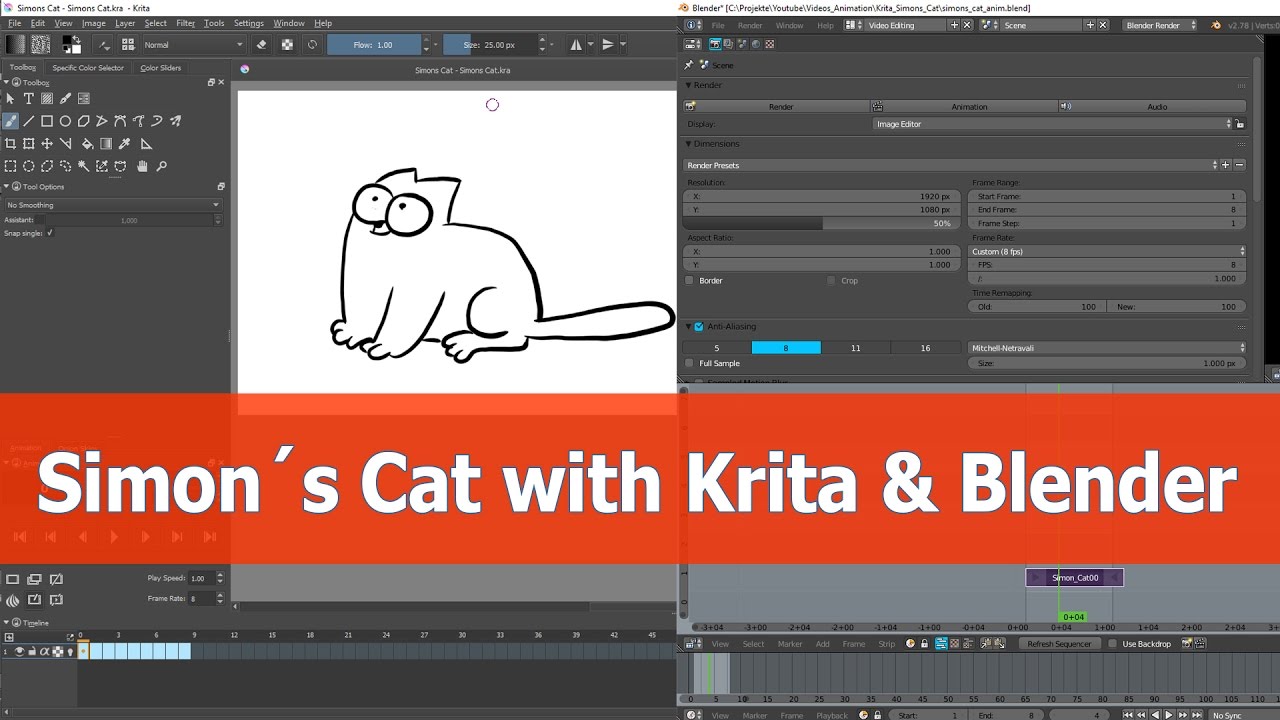This screenshot has width=1280, height=720.
Task: Select the Calligraphy tool in Krita toolbox
Action: [65, 98]
